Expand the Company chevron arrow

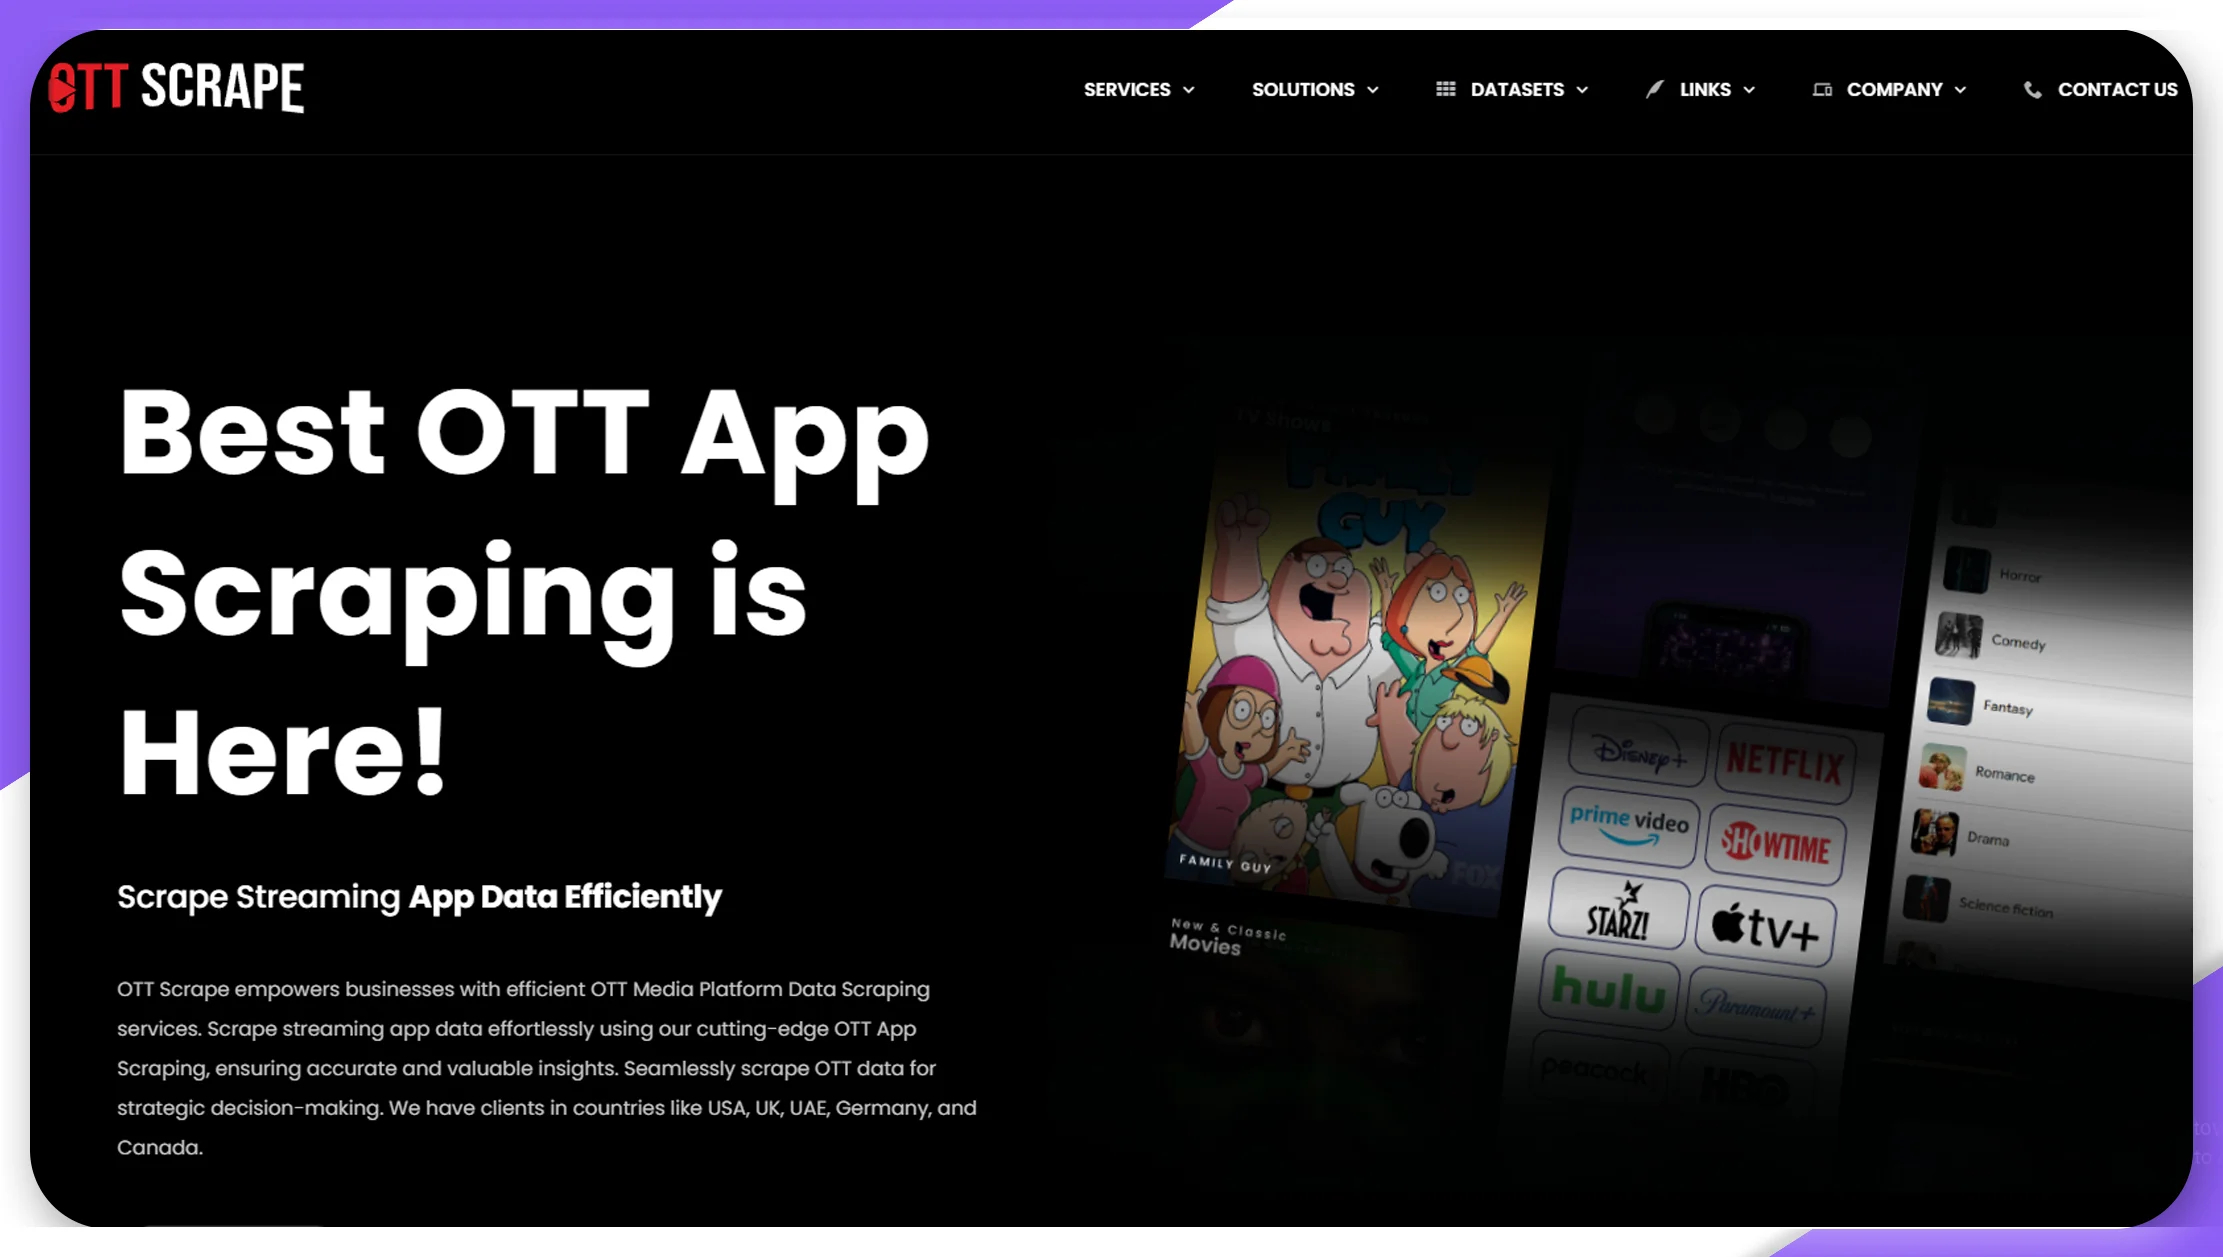coord(1960,90)
